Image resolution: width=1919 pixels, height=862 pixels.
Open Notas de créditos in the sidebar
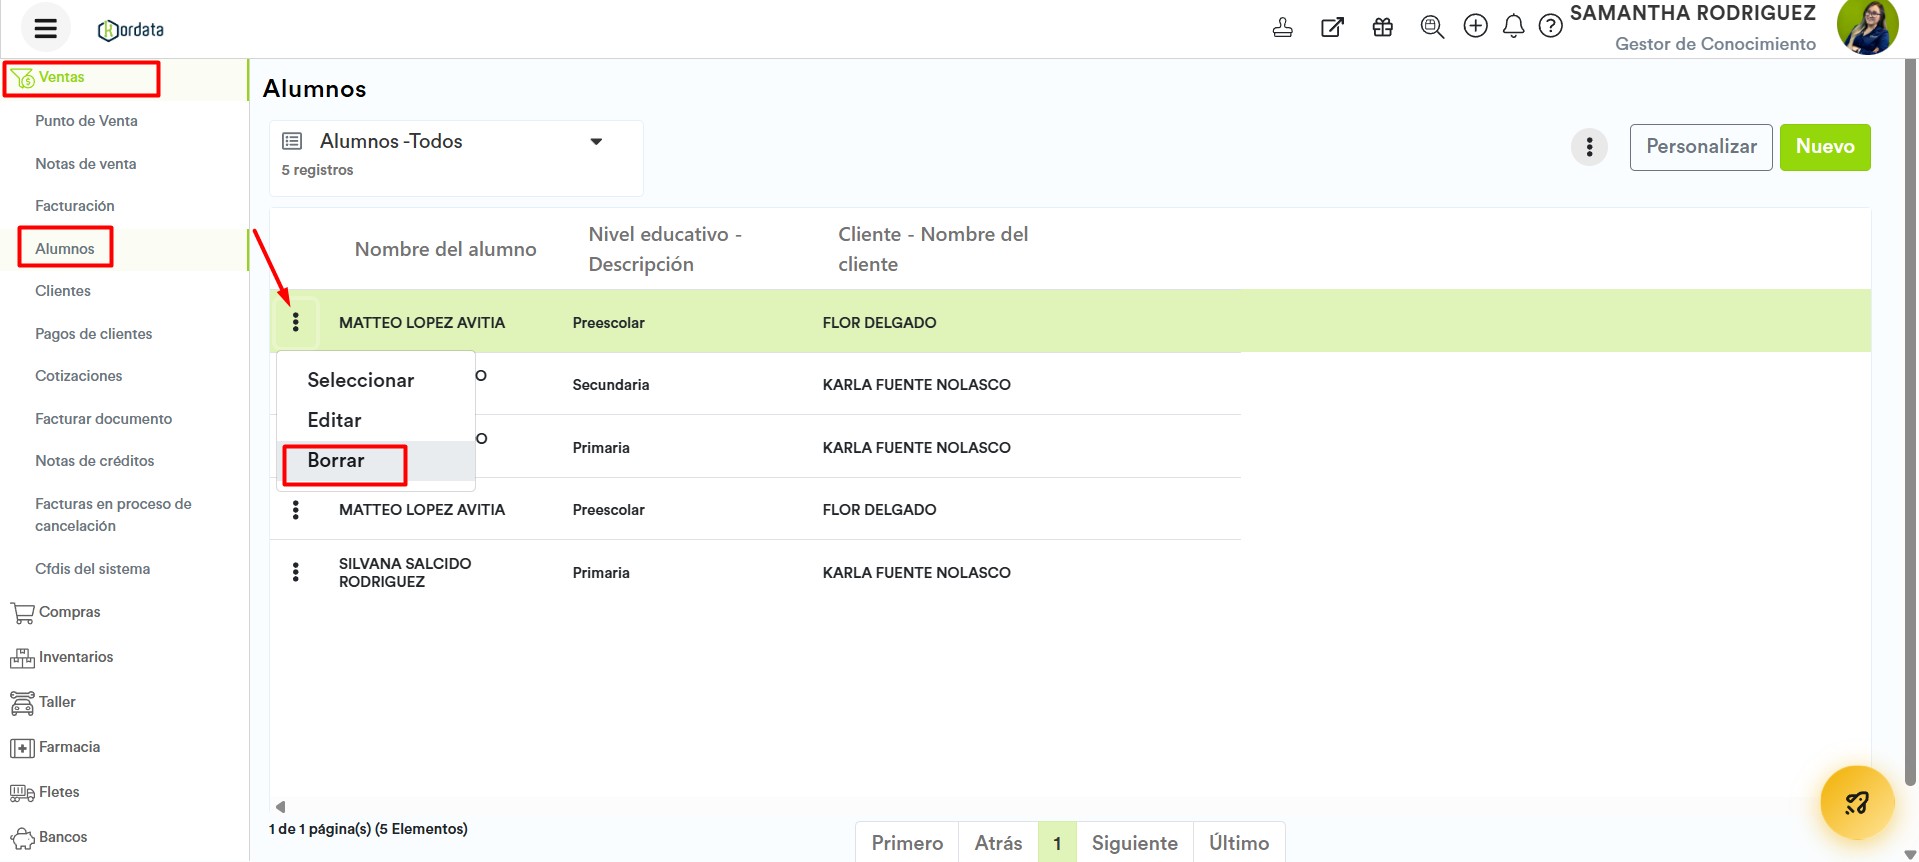click(95, 461)
